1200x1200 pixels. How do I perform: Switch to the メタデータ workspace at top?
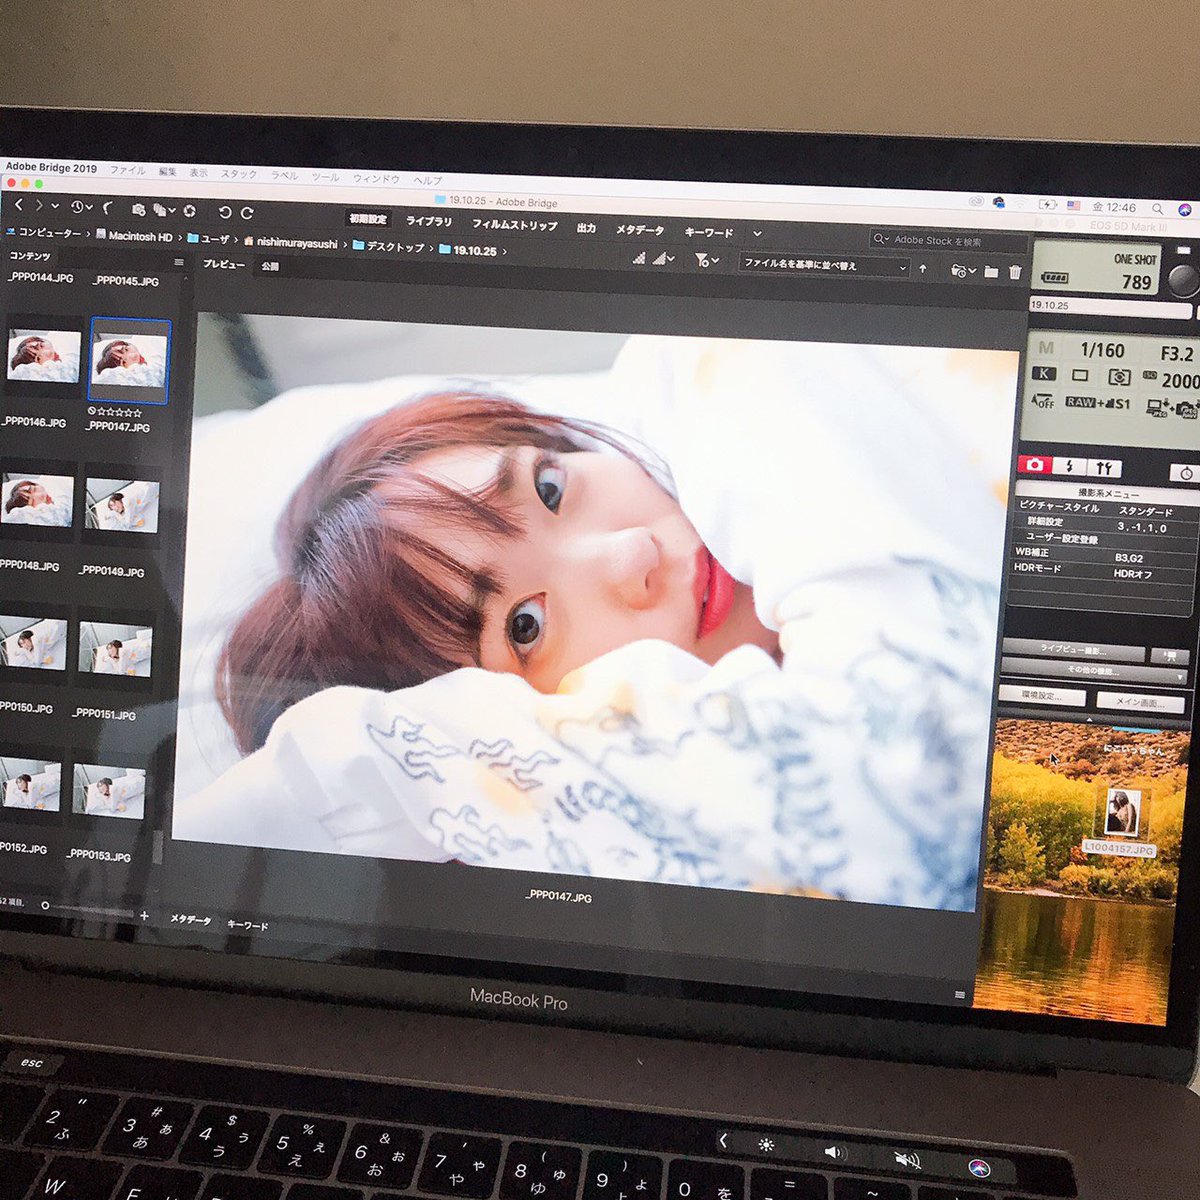(639, 230)
